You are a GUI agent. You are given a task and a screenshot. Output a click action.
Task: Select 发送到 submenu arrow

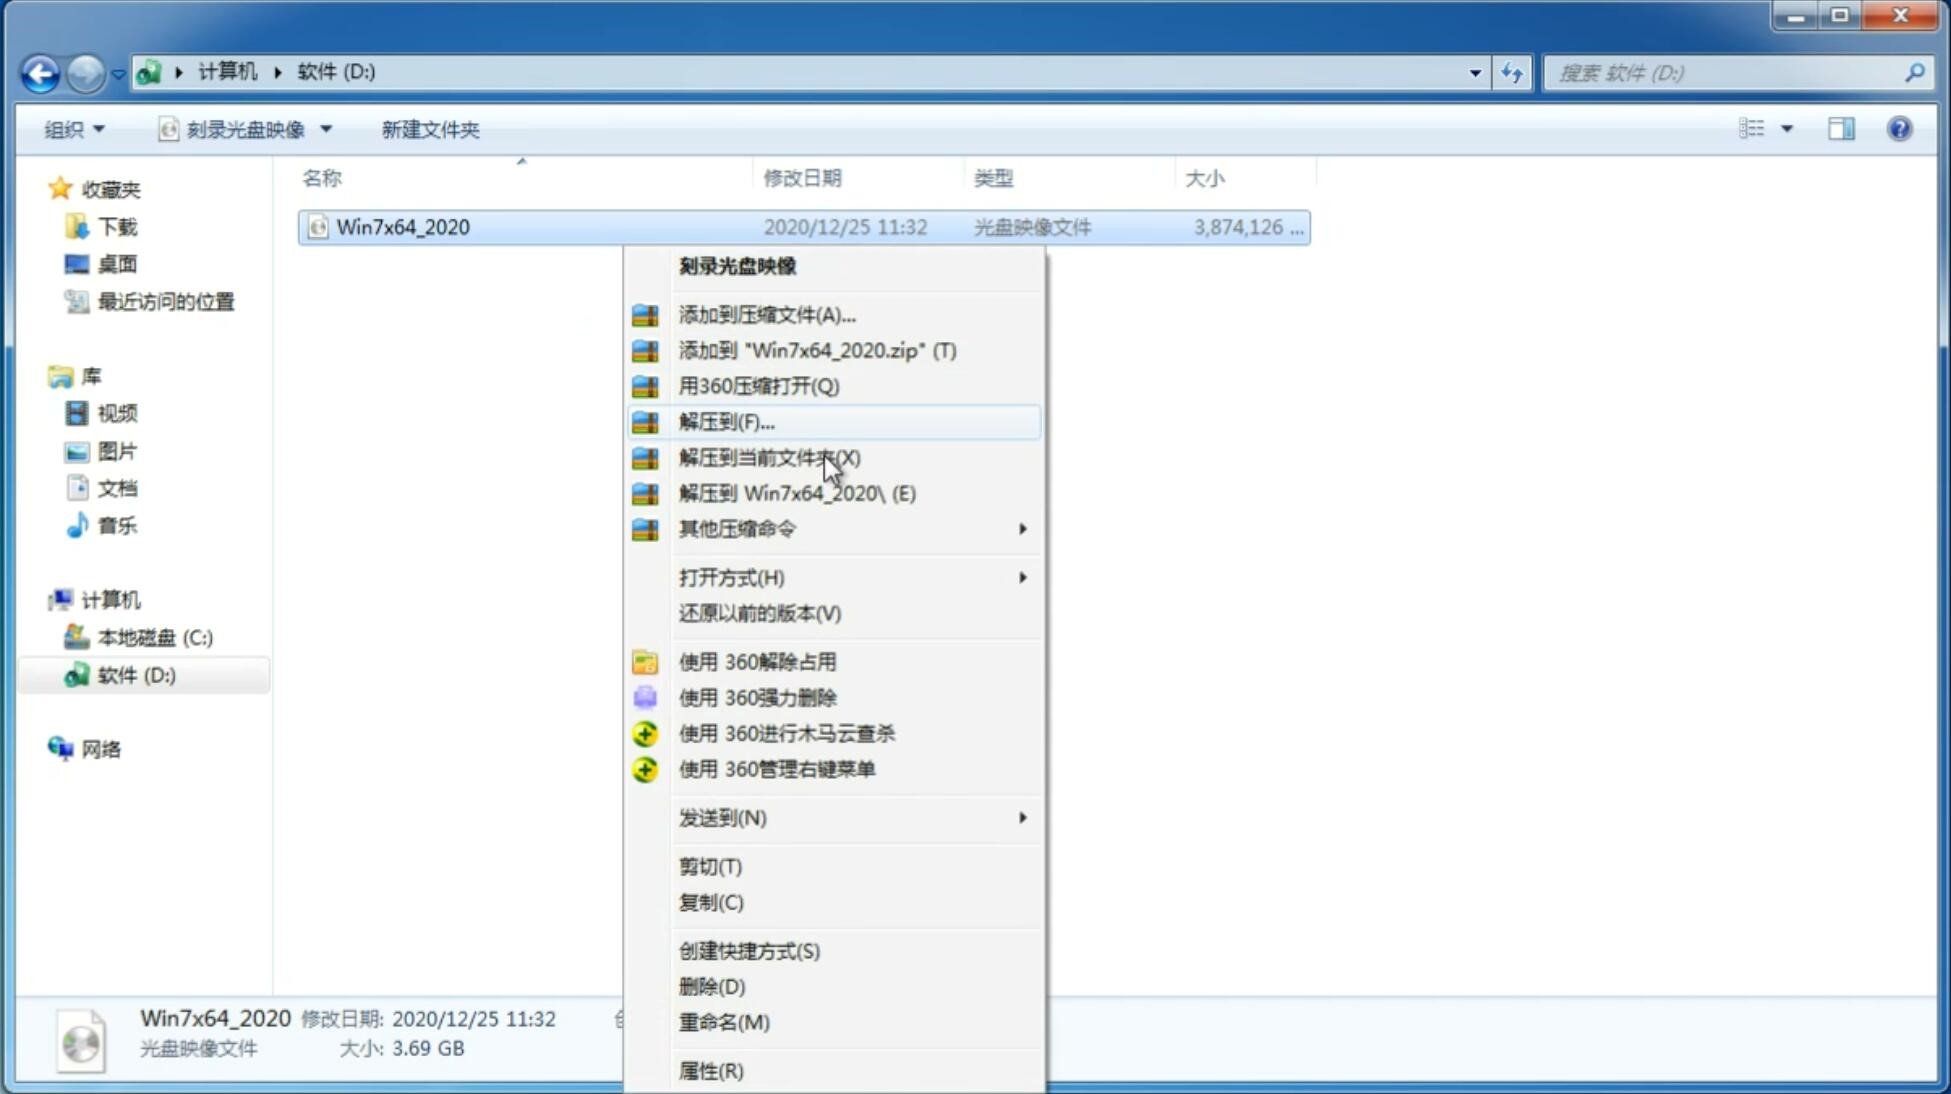pyautogui.click(x=1022, y=818)
